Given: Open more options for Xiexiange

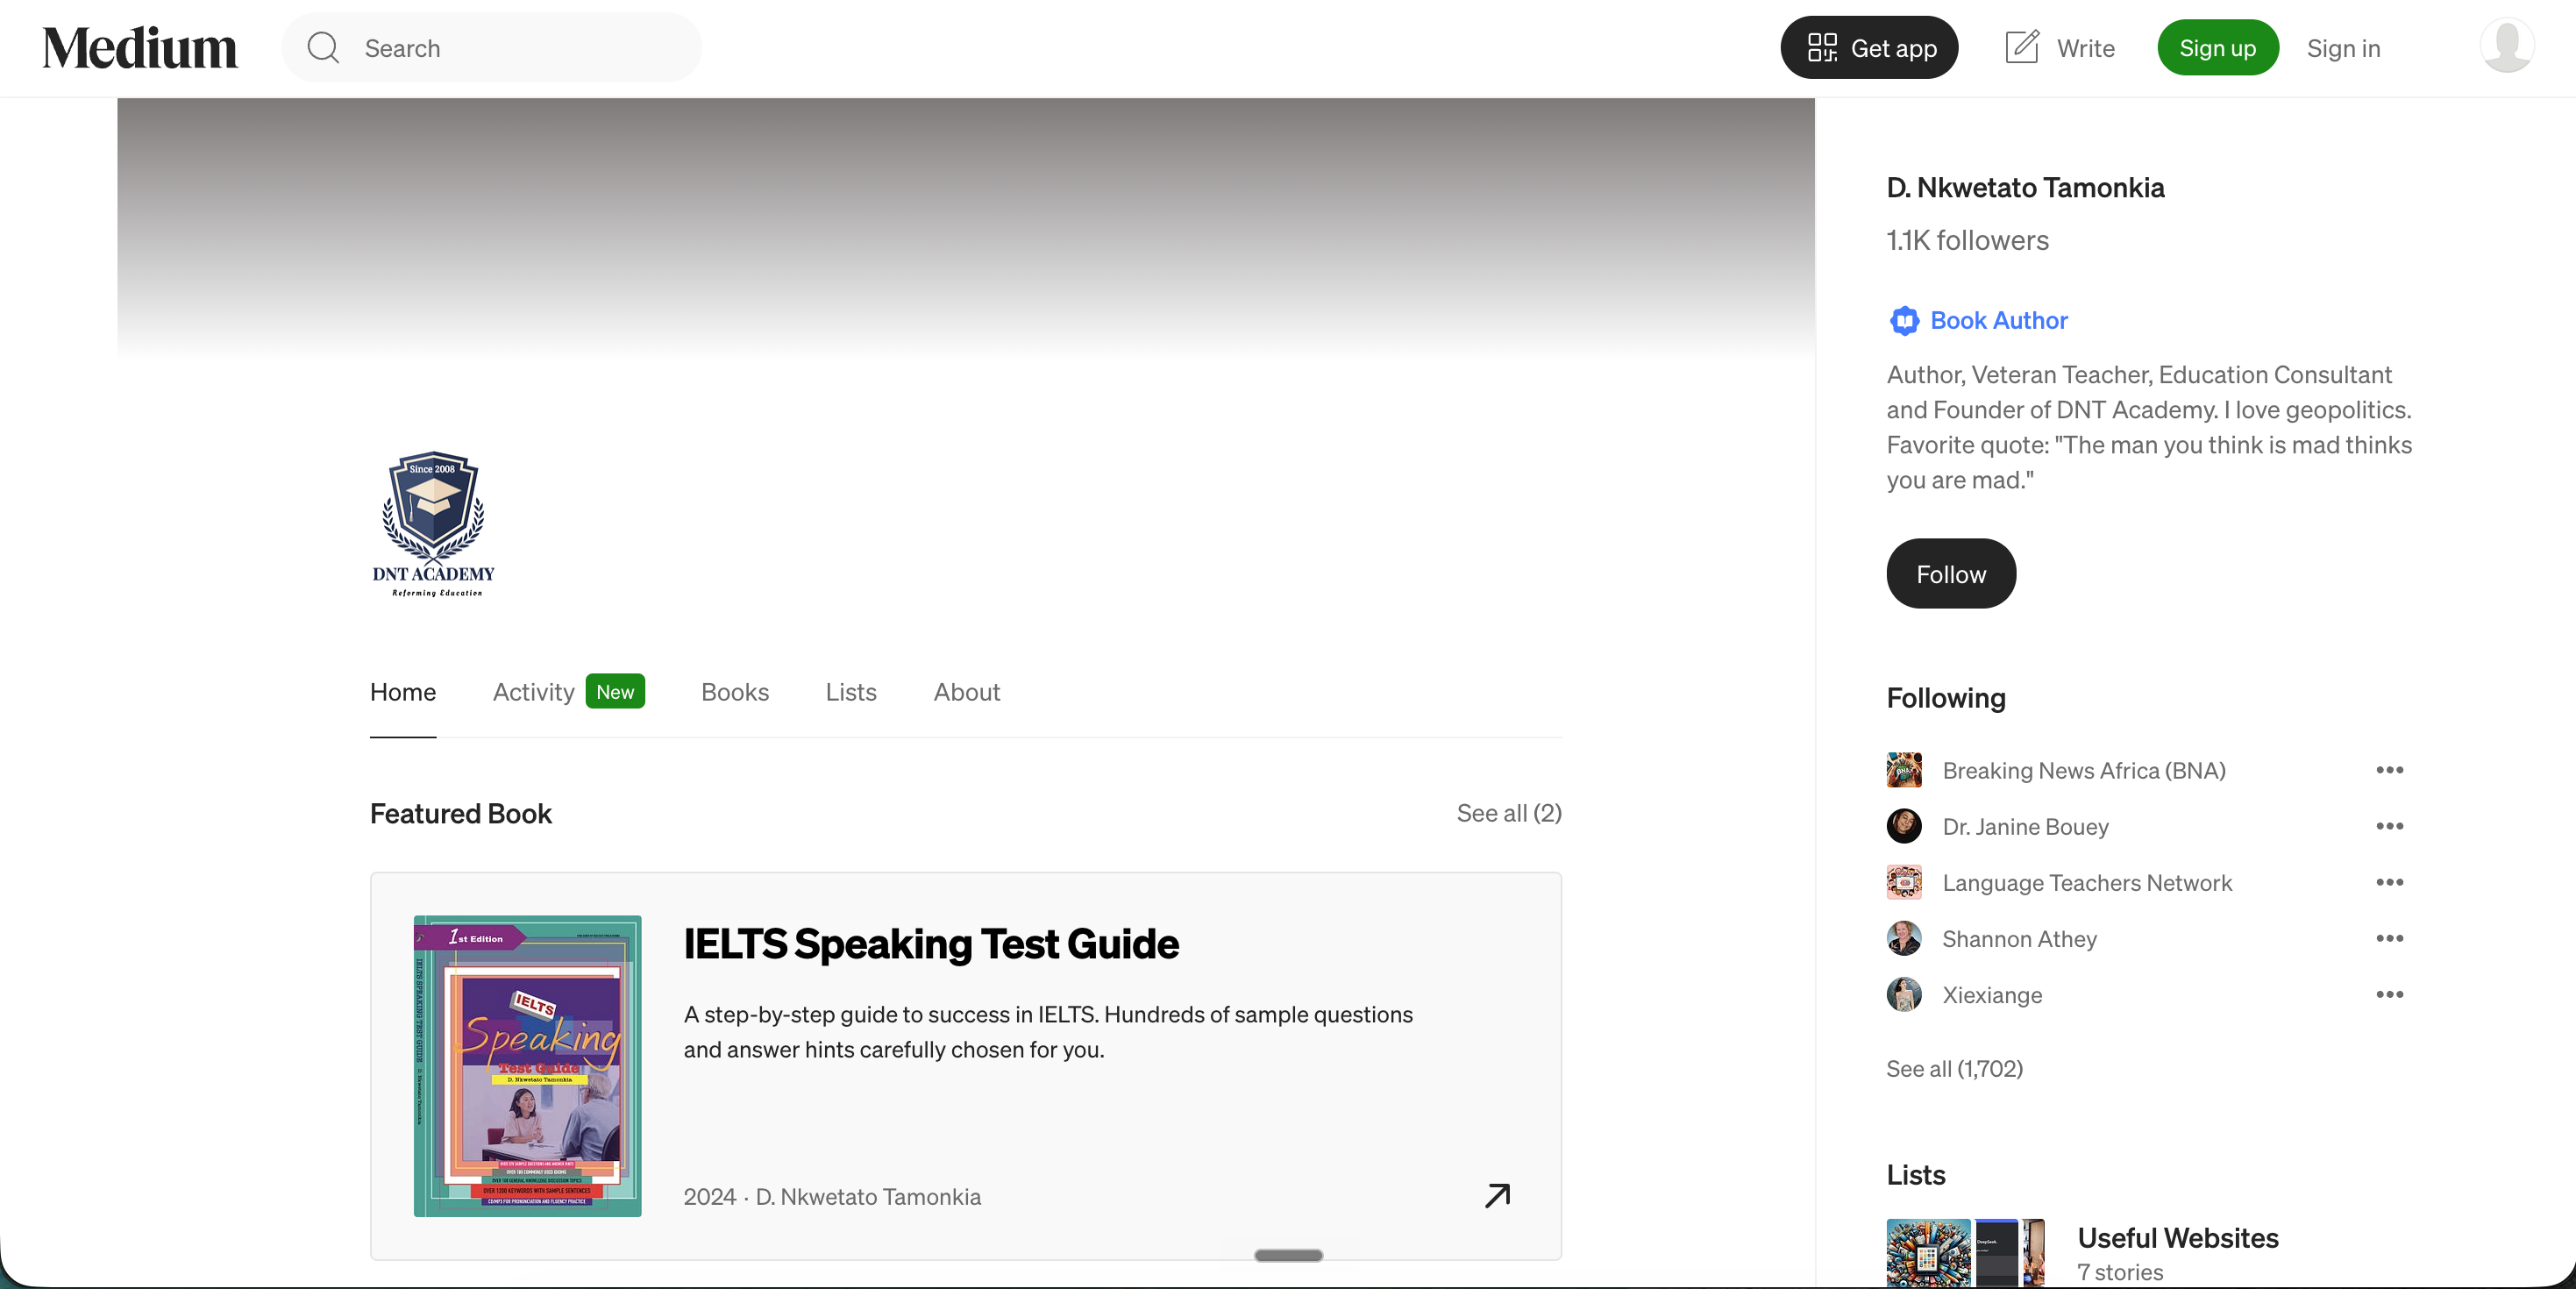Looking at the screenshot, I should [x=2389, y=993].
